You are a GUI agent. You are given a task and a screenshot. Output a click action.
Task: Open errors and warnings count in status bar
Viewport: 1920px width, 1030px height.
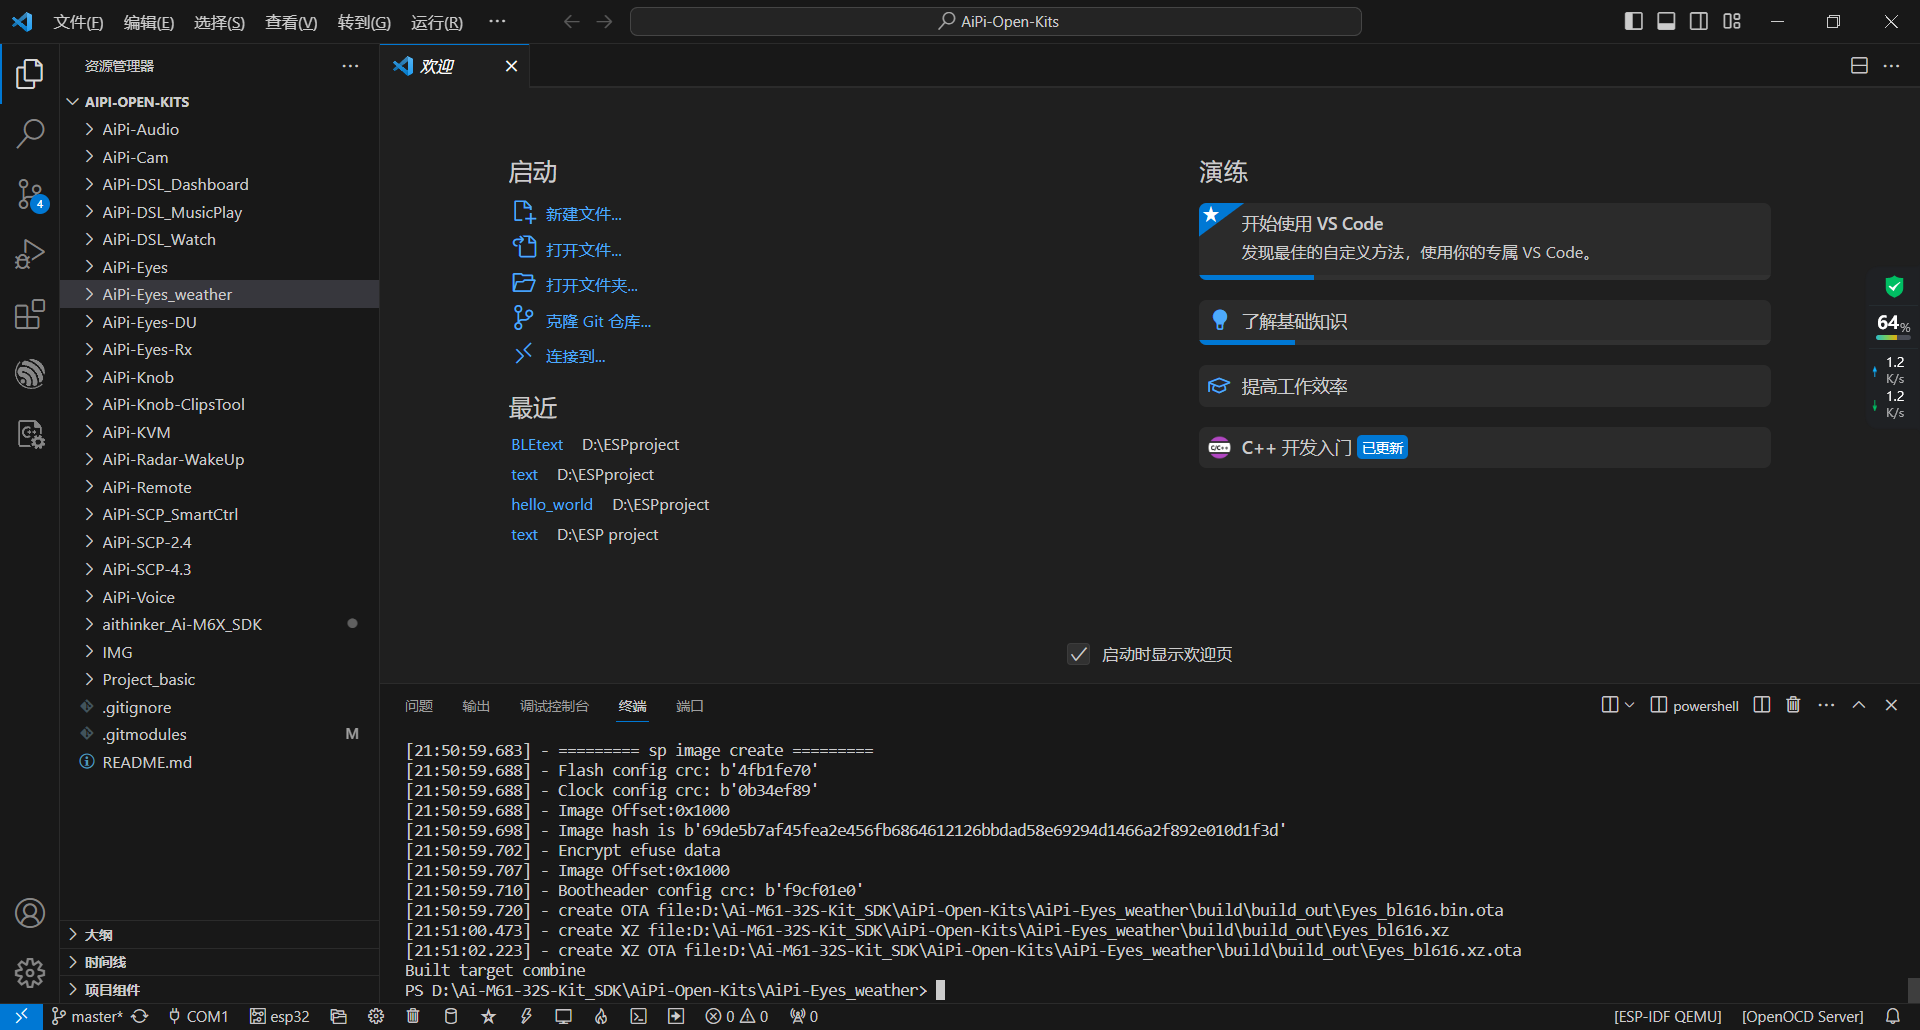(737, 1016)
